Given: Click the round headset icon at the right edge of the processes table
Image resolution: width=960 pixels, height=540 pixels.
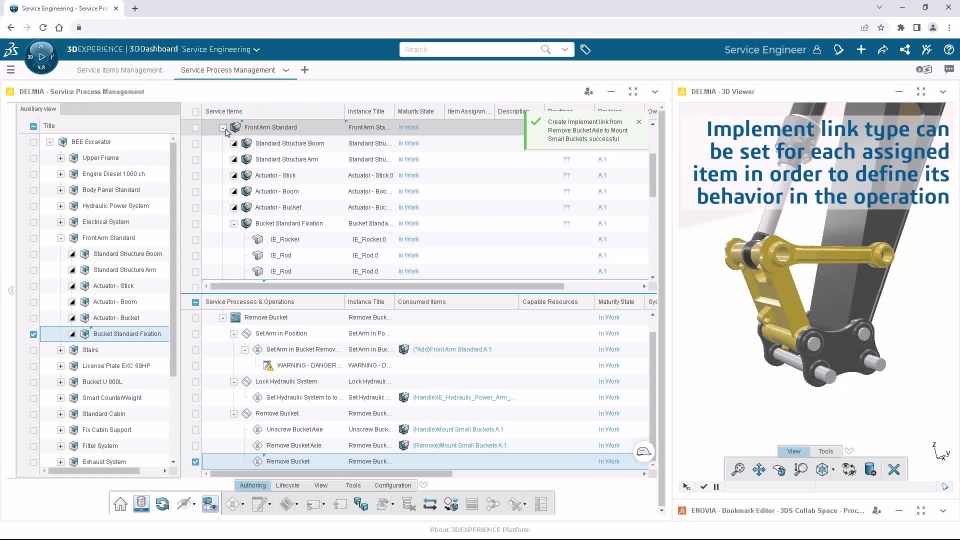Looking at the screenshot, I should tap(643, 452).
